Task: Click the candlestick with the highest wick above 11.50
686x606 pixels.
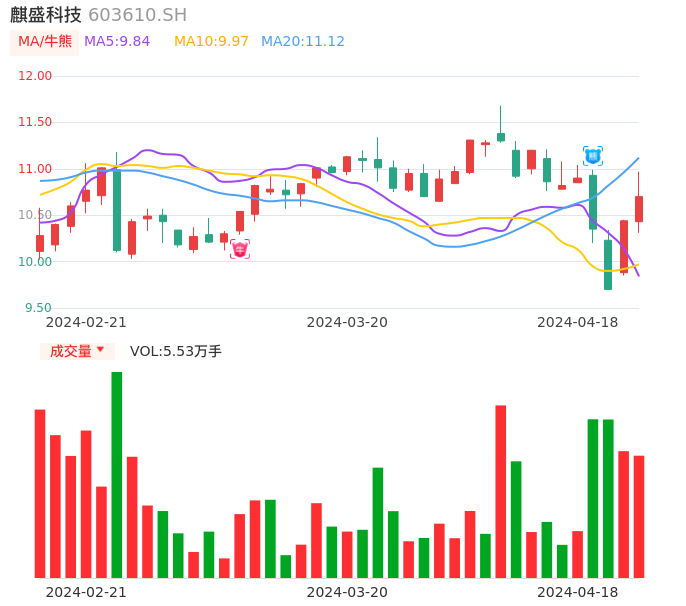Action: pos(500,137)
